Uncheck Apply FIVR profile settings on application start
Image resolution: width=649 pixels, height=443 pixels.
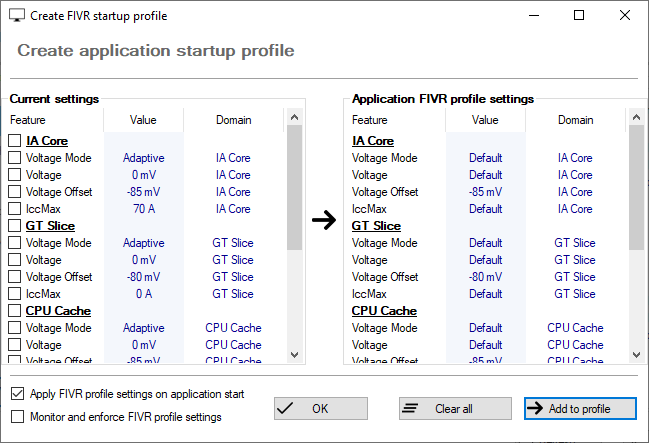(17, 394)
